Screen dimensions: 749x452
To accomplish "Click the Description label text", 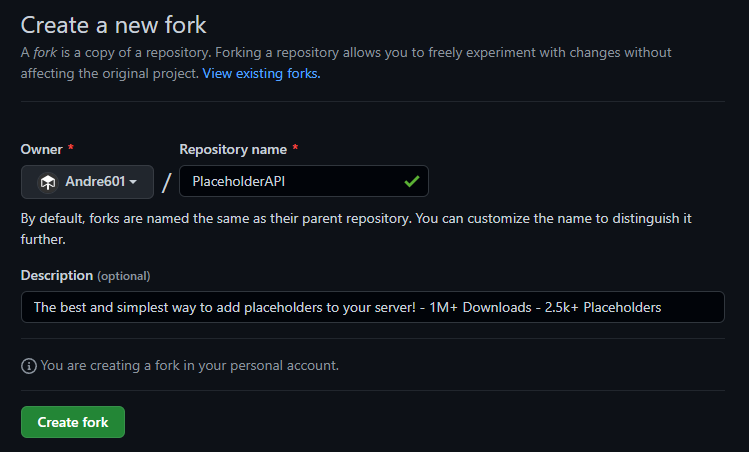I will 56,275.
